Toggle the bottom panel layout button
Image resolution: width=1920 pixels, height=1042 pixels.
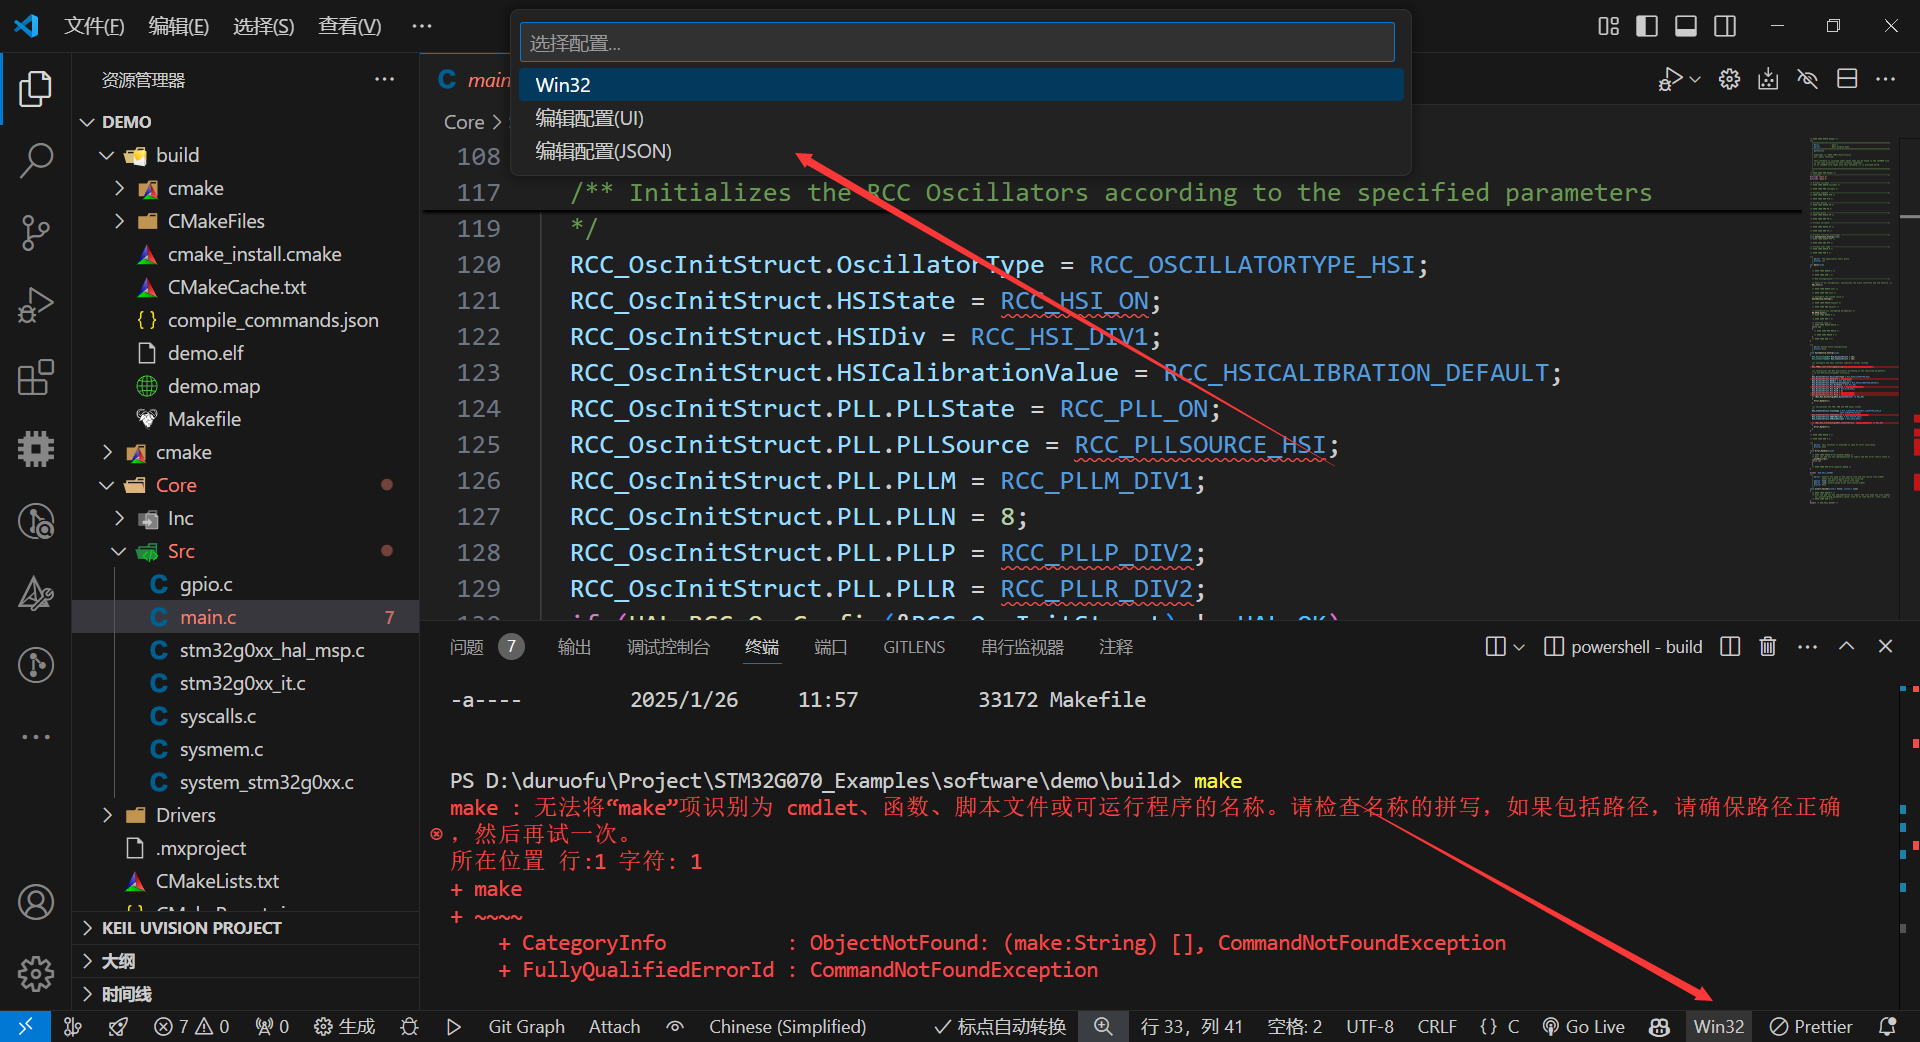[x=1685, y=26]
